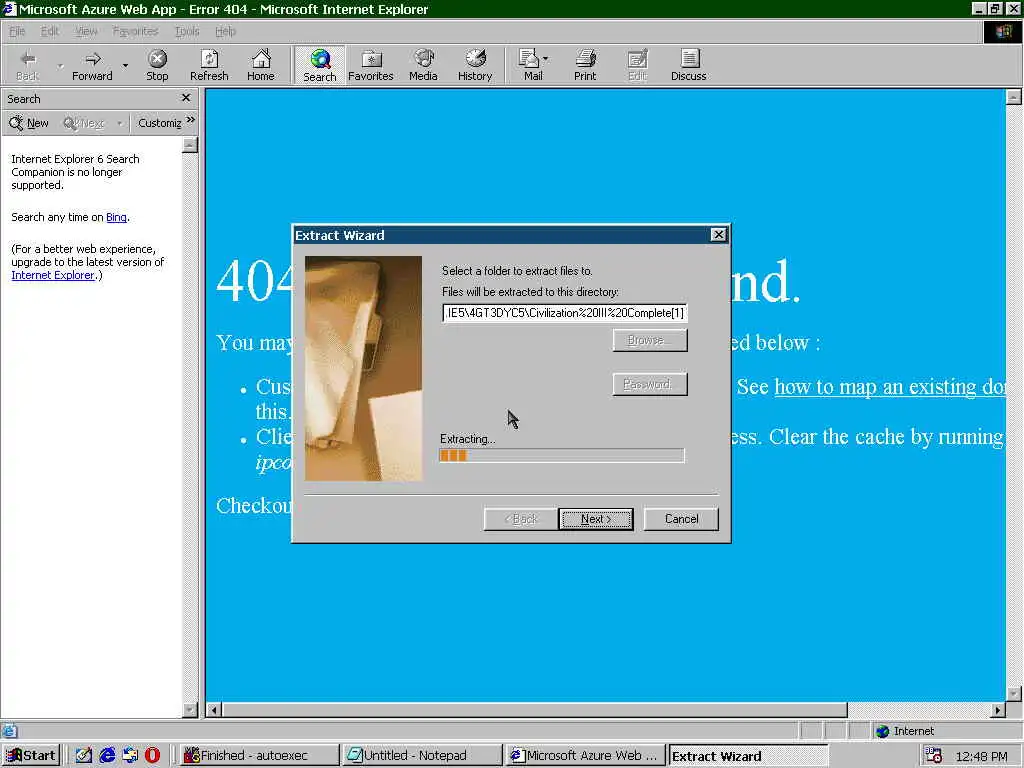Viewport: 1024px width, 768px height.
Task: Launch Internet Explorer from Quick Launch
Action: (x=107, y=756)
